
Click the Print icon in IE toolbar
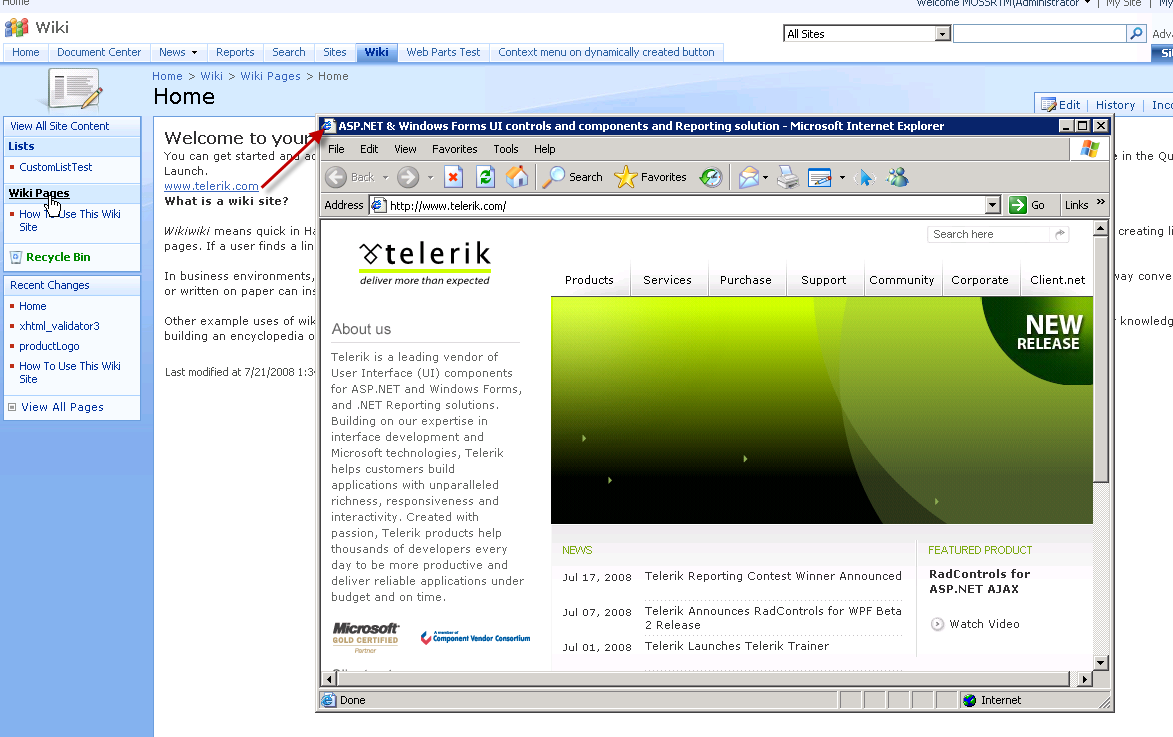(x=788, y=177)
